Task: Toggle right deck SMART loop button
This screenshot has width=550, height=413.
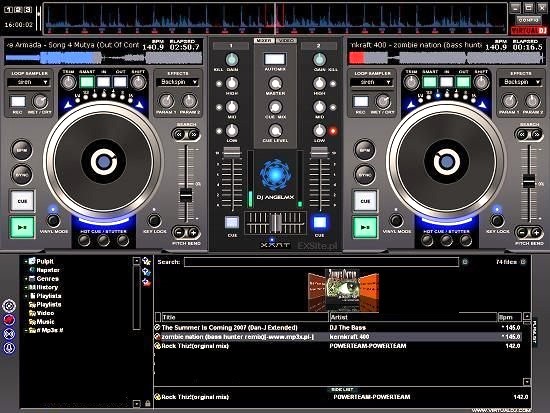Action: tap(430, 82)
